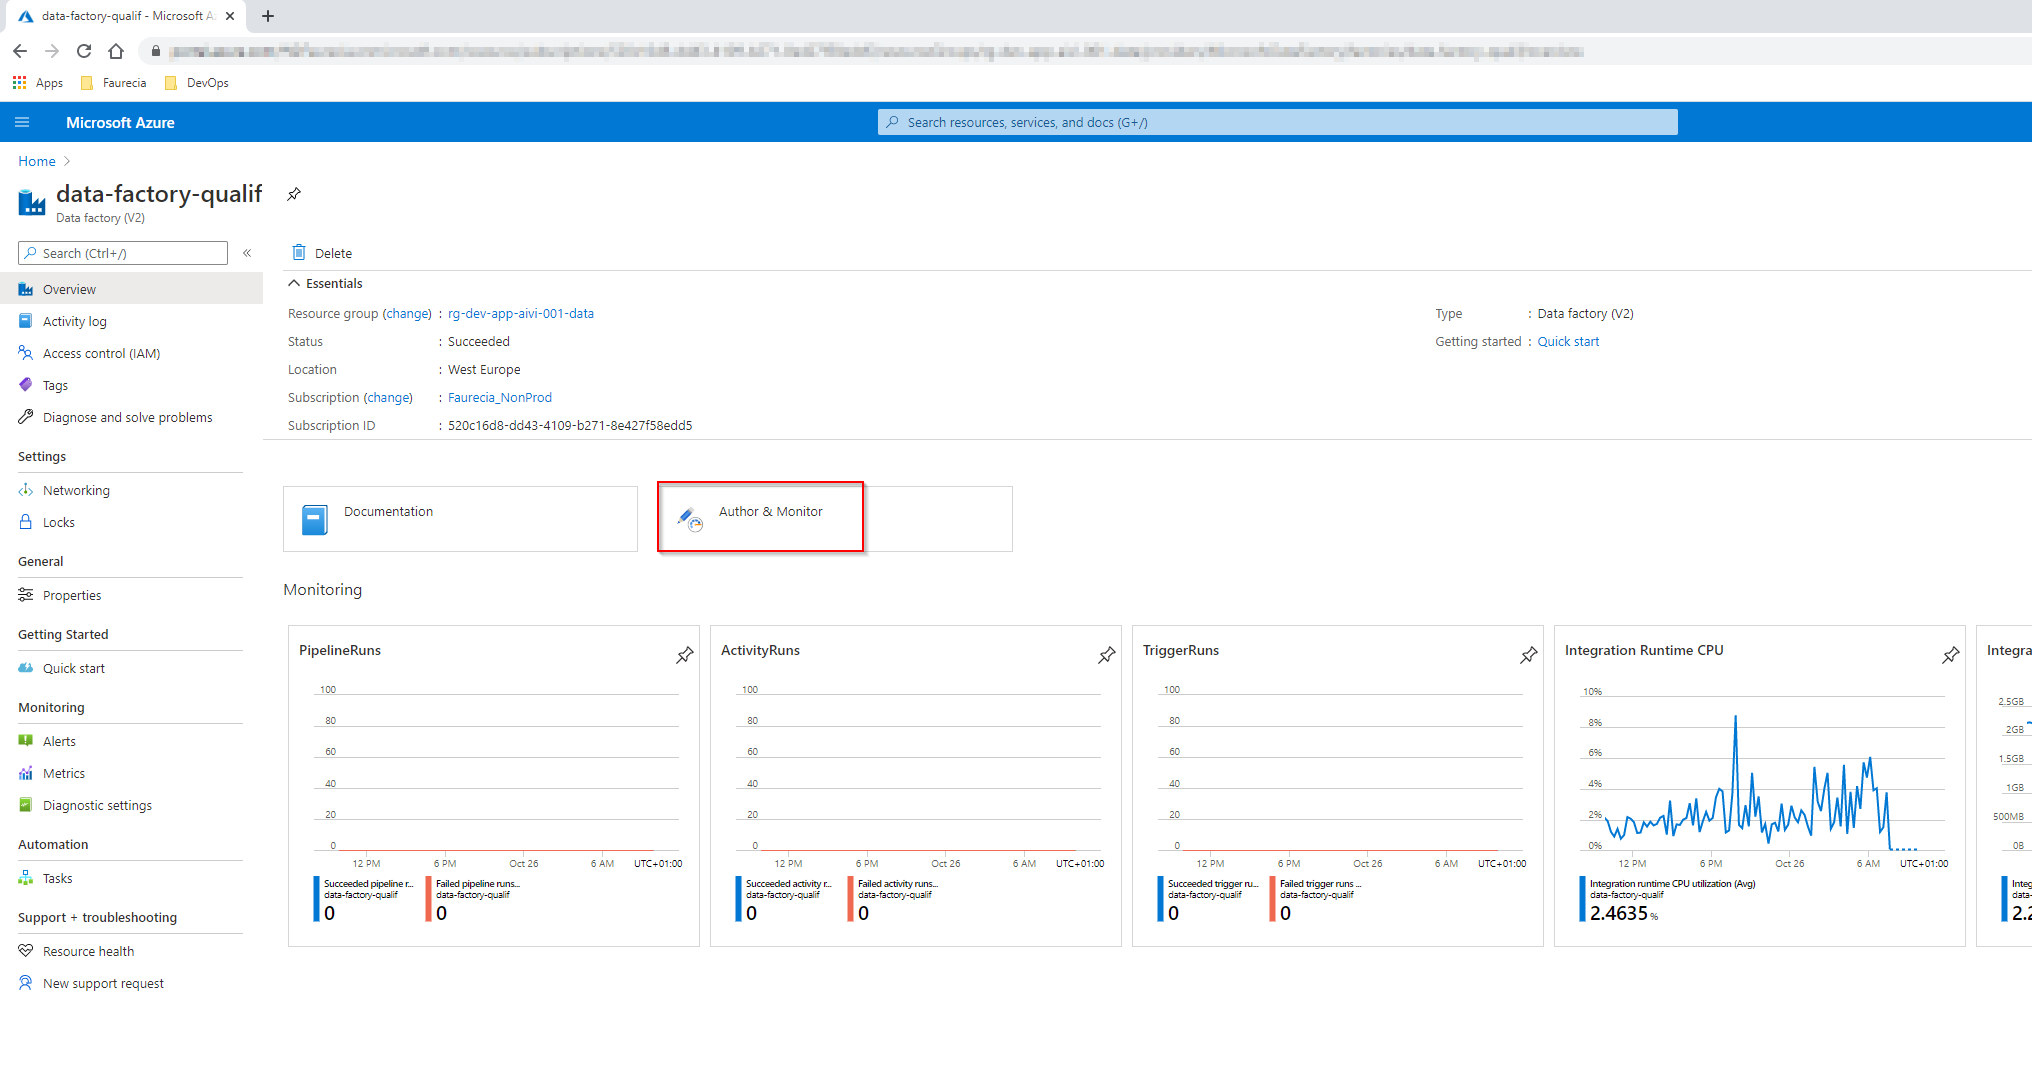
Task: Open the rg-dev-app-aivi-001-data resource group link
Action: (521, 313)
